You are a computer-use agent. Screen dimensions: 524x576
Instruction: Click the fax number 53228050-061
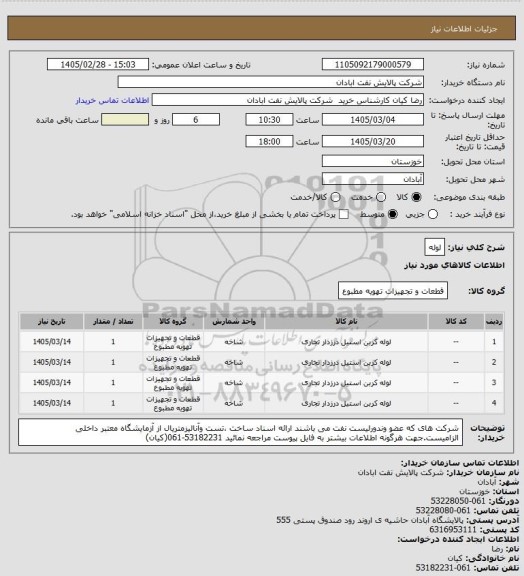point(458,501)
